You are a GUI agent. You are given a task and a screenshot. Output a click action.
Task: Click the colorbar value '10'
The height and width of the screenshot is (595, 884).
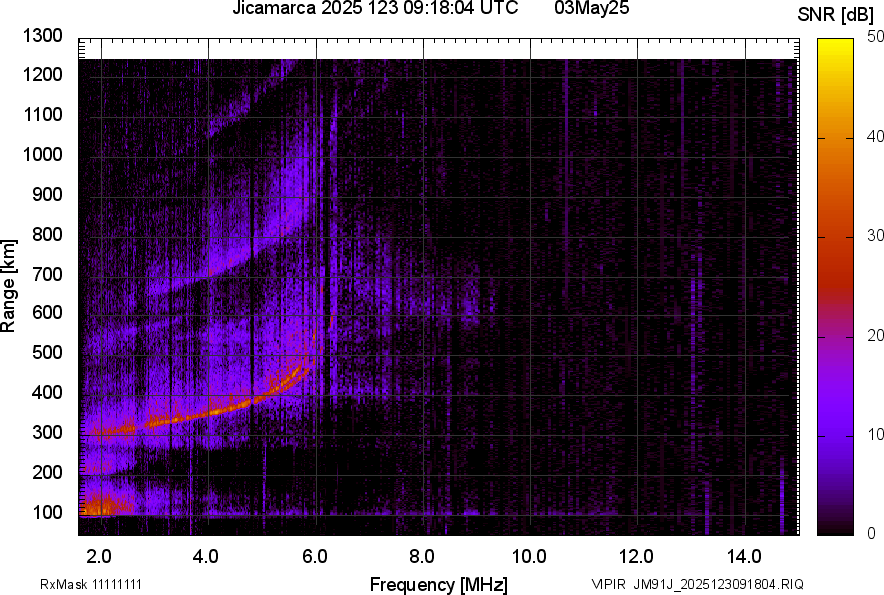(x=876, y=434)
